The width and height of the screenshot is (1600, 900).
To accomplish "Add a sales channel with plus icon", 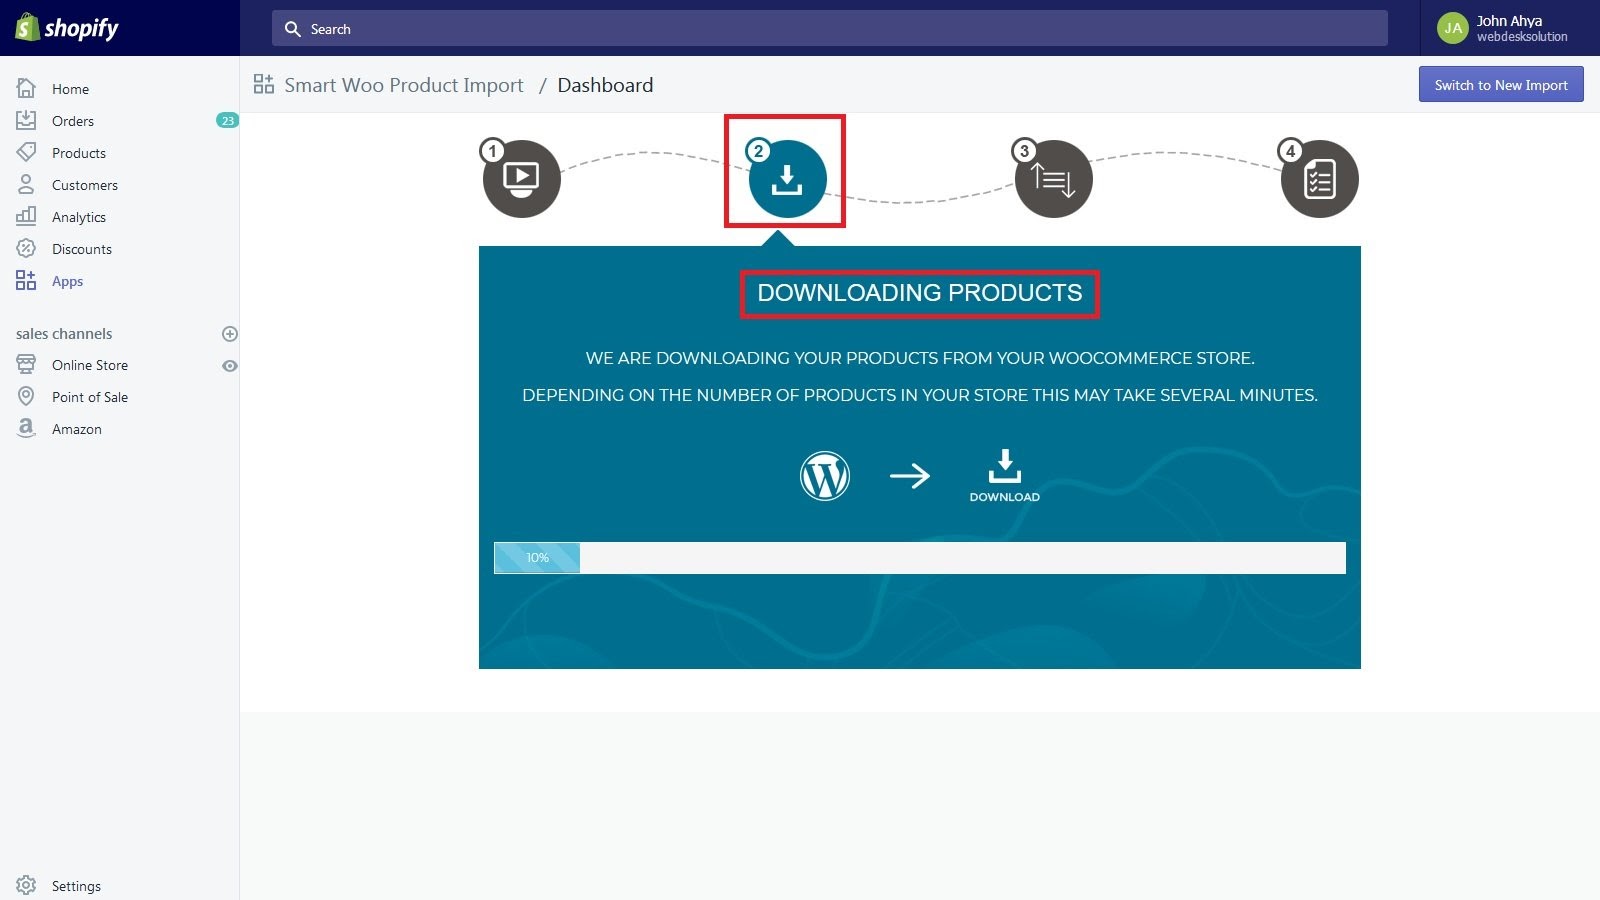I will pyautogui.click(x=229, y=334).
